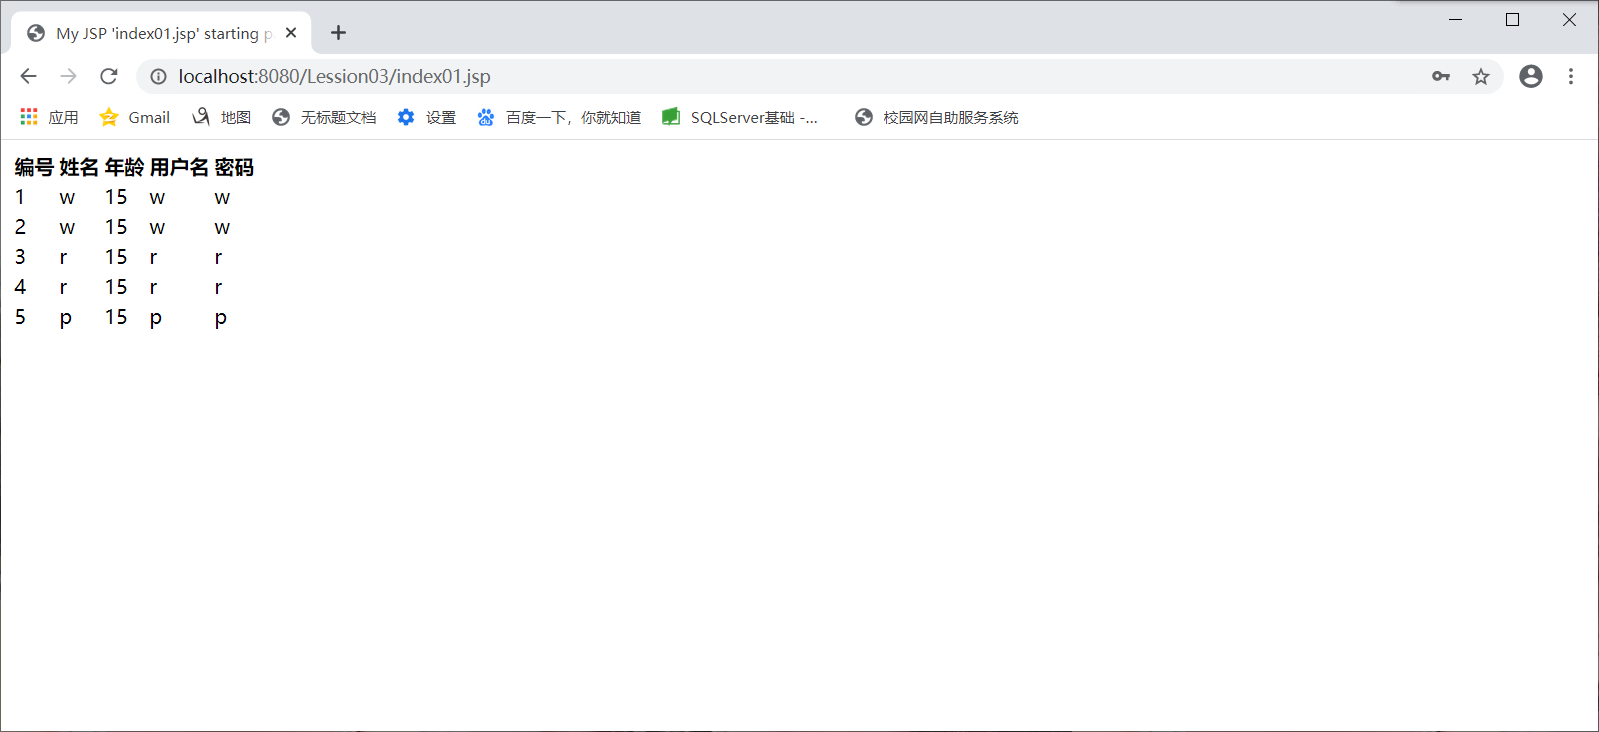Click the 编号 cell with value 1
This screenshot has width=1599, height=732.
(x=20, y=197)
